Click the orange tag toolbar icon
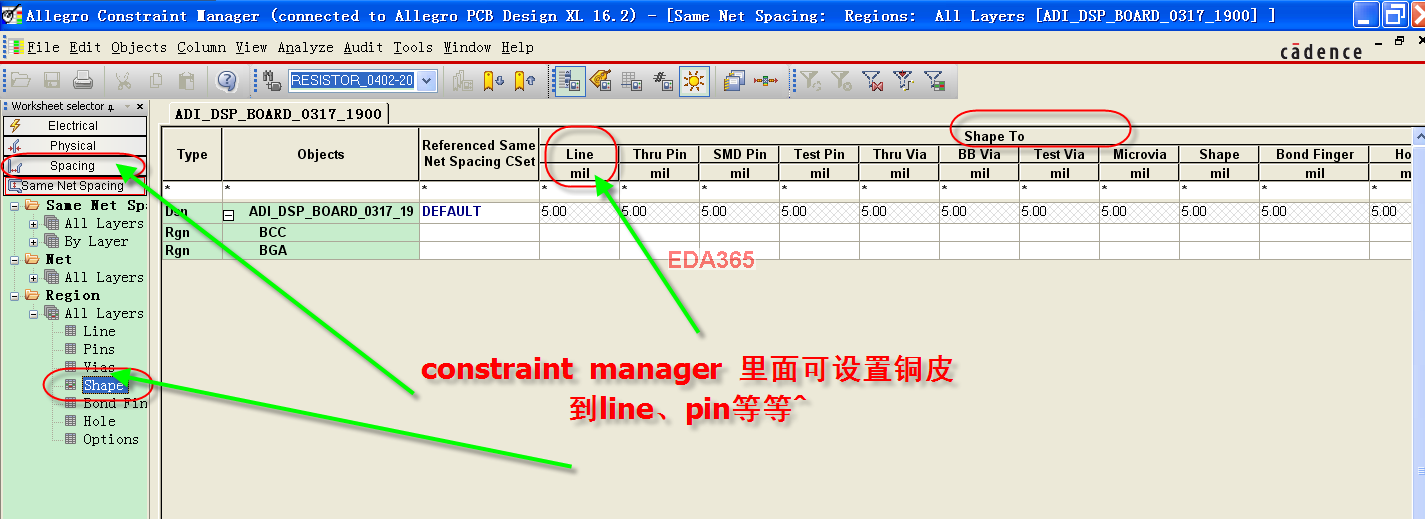The height and width of the screenshot is (519, 1425). (x=600, y=81)
